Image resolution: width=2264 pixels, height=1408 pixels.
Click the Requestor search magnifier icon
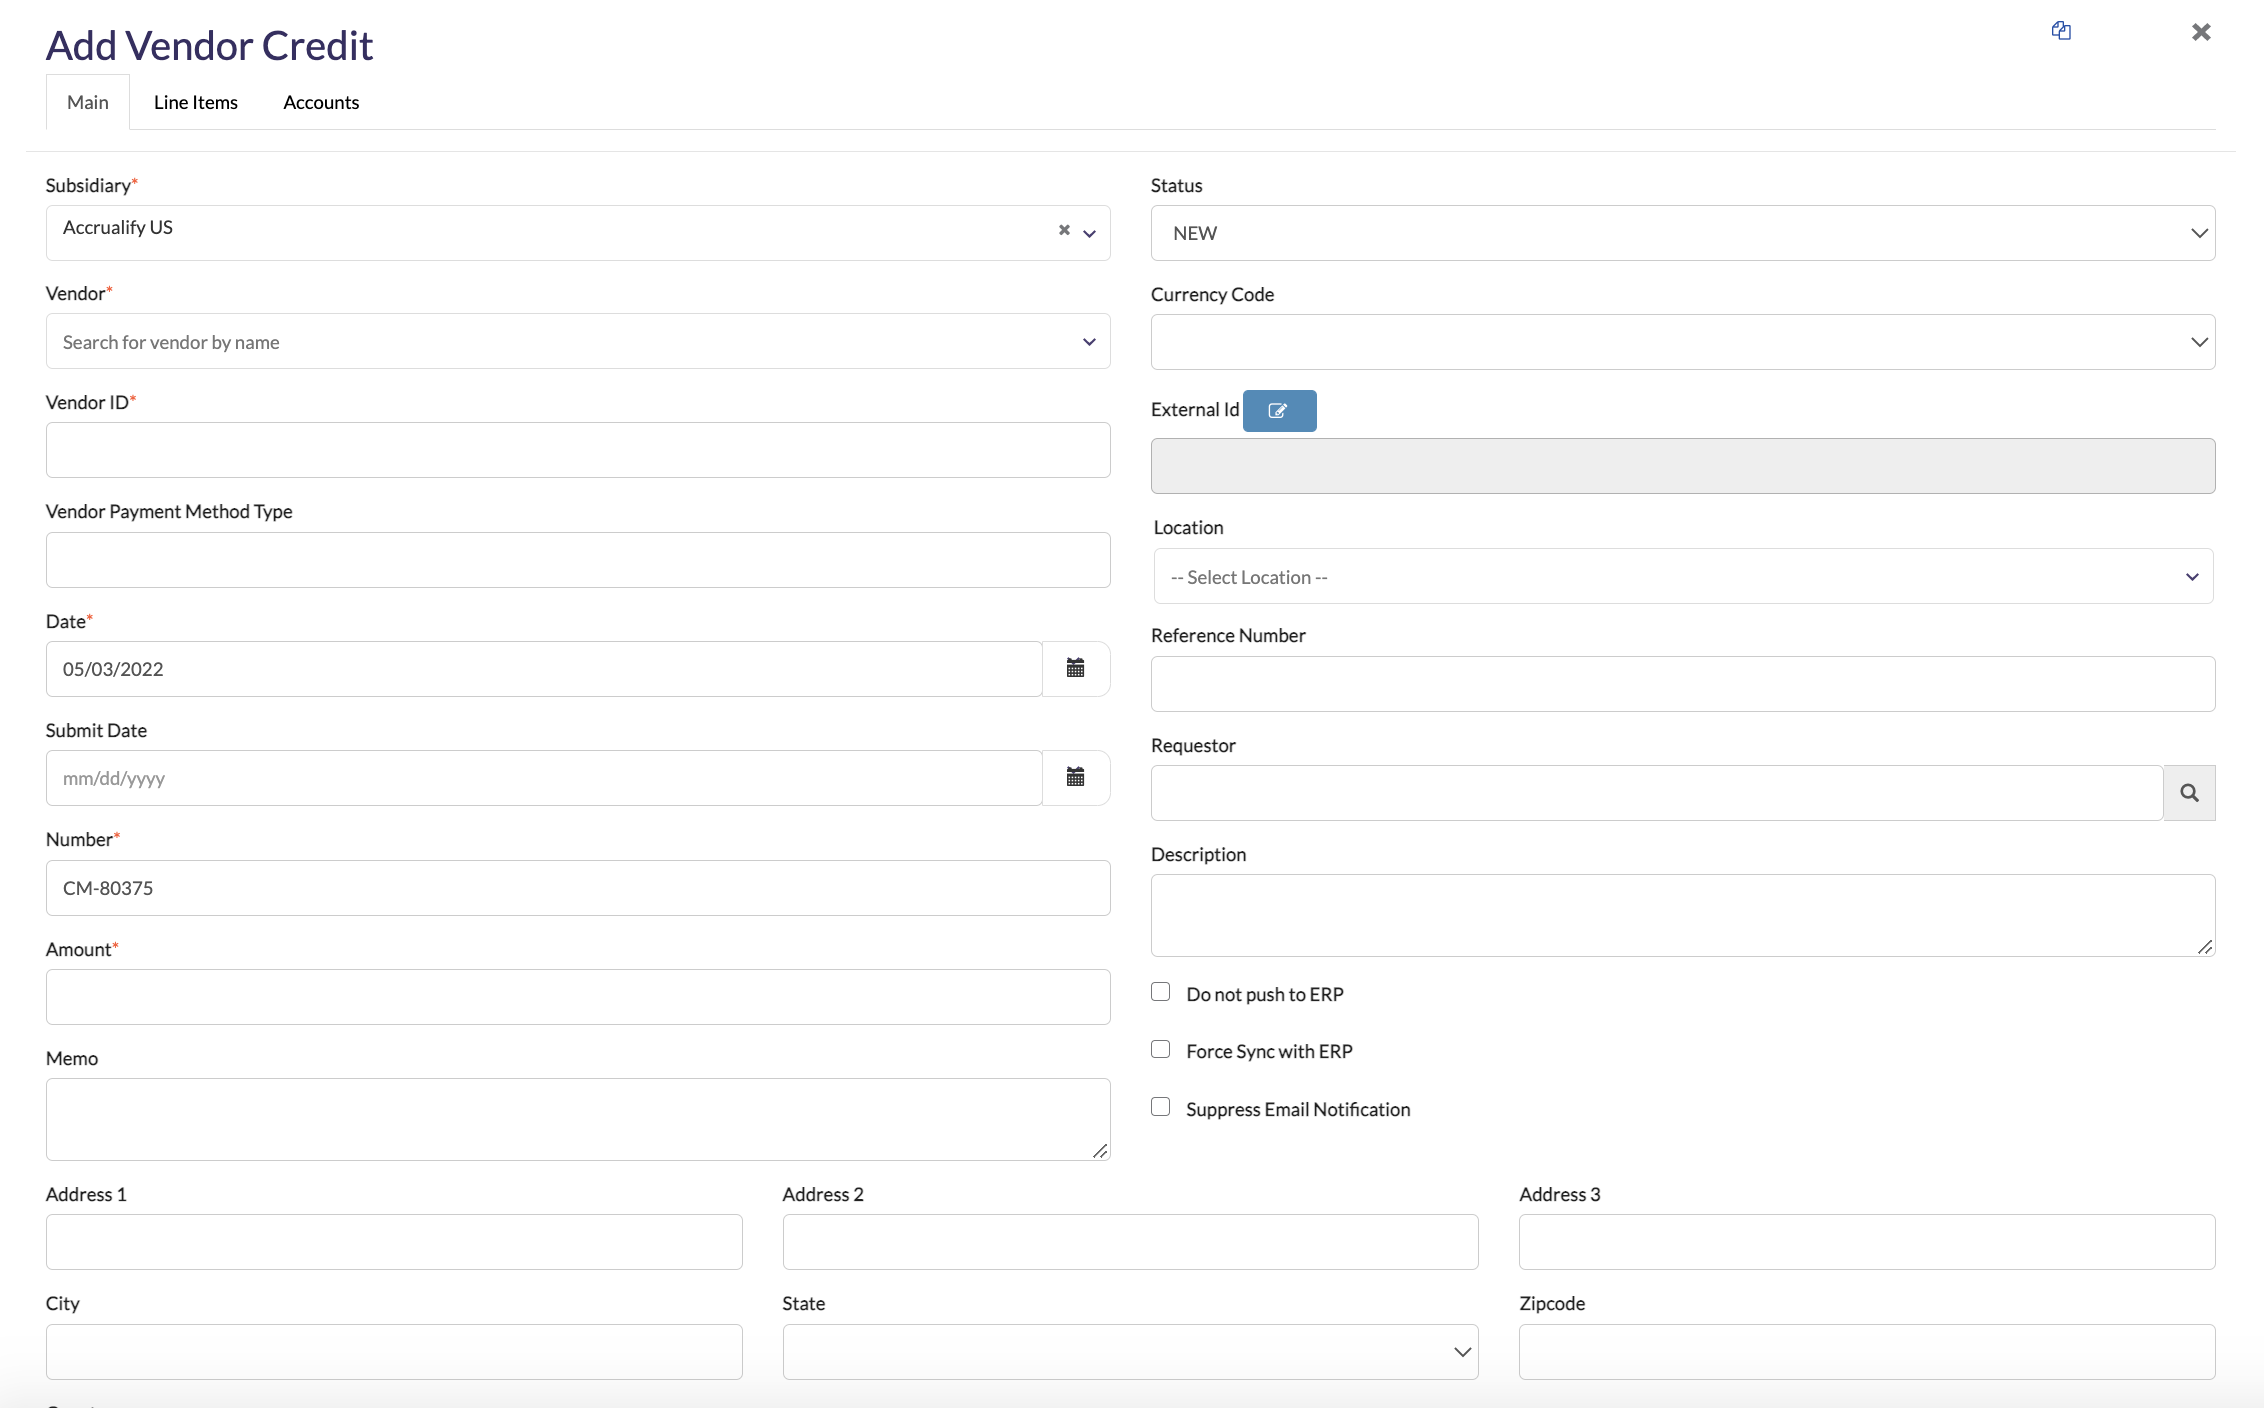[x=2189, y=793]
